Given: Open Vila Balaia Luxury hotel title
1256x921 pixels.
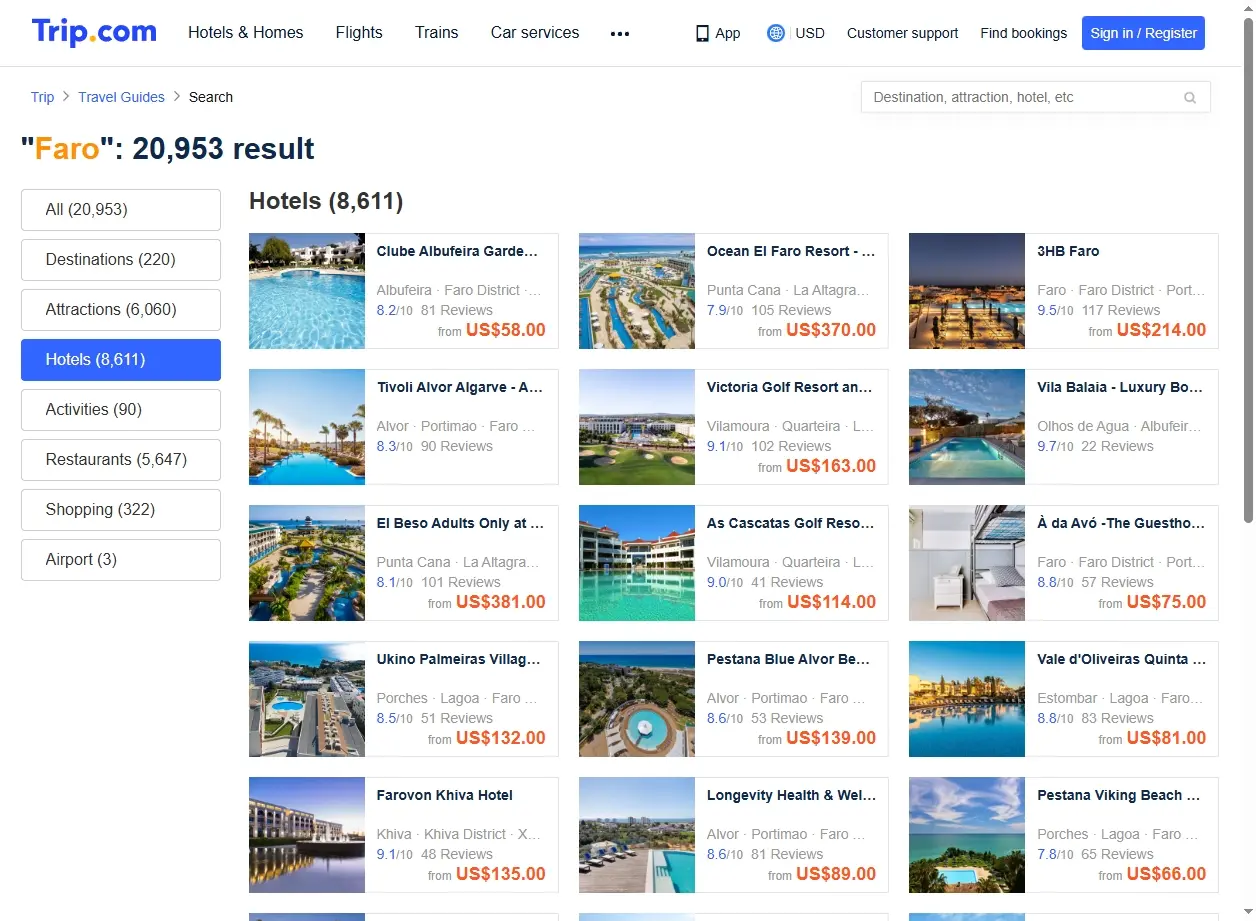Looking at the screenshot, I should pos(1121,387).
